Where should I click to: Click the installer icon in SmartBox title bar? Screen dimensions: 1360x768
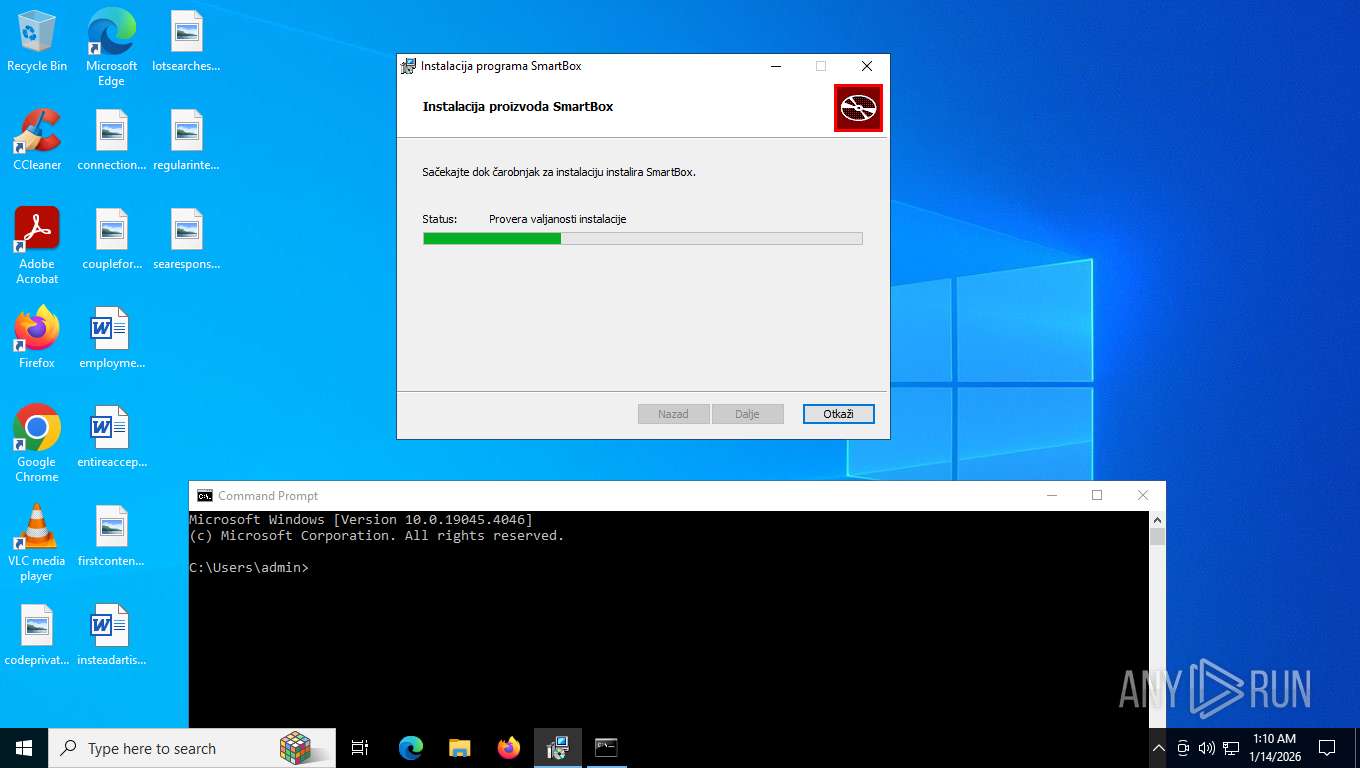click(x=408, y=66)
